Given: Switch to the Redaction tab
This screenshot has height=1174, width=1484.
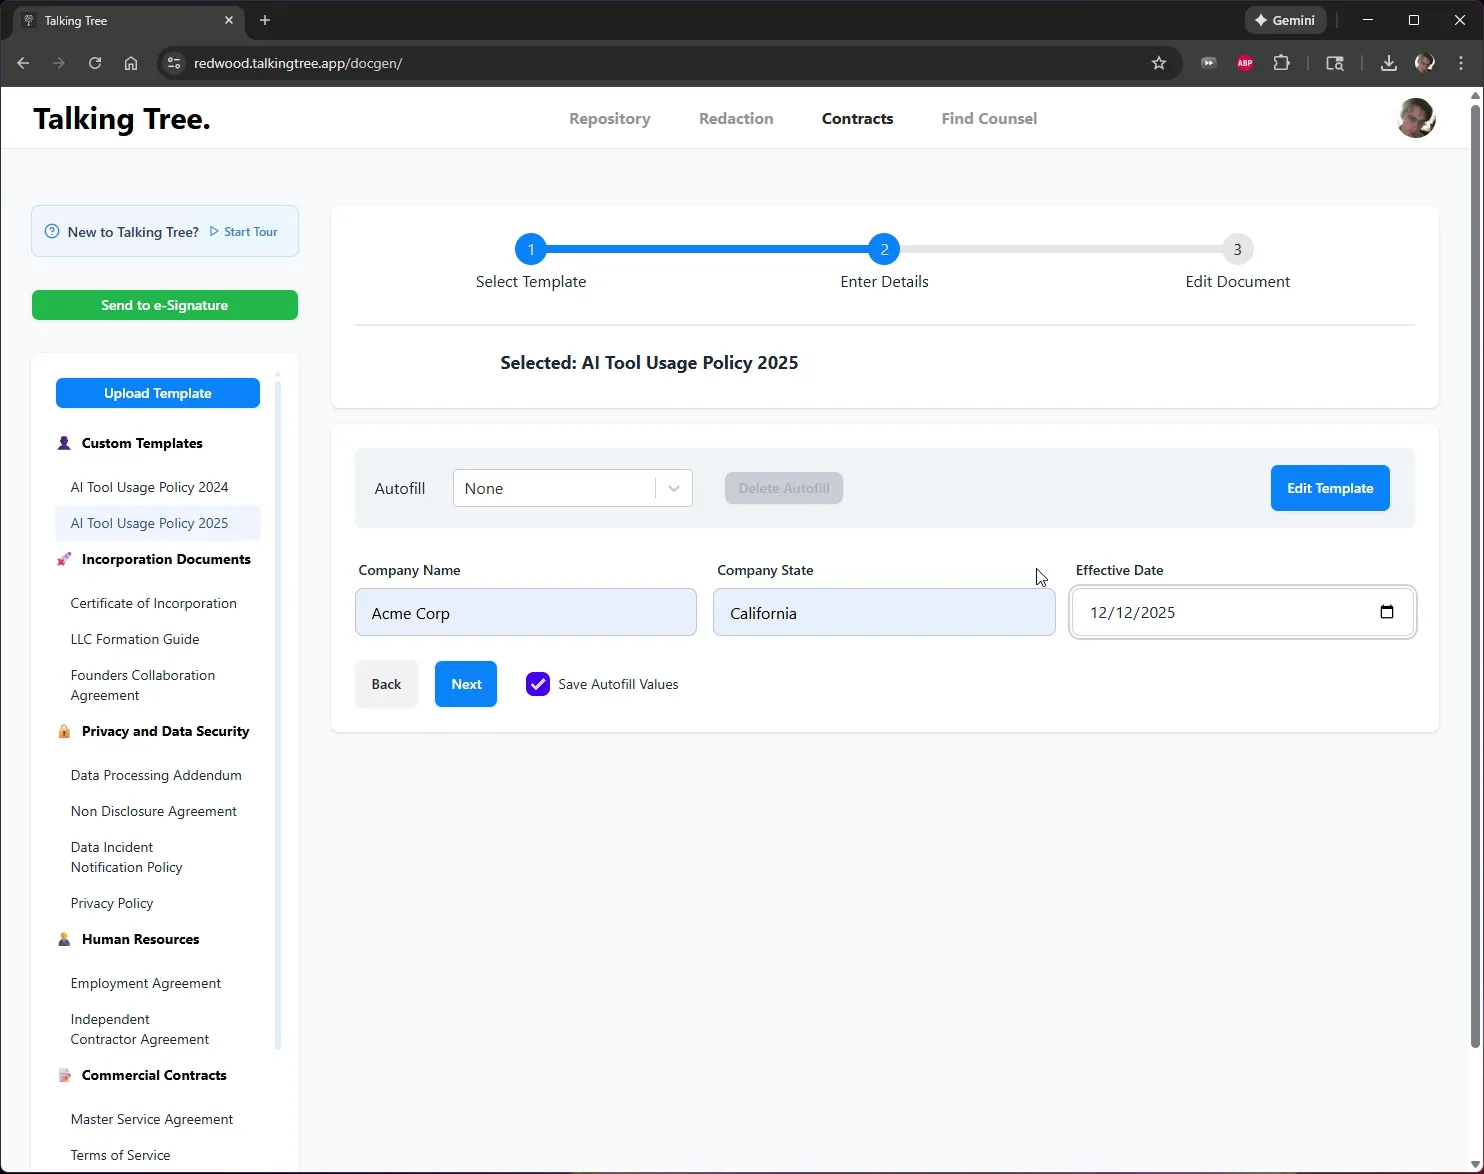Looking at the screenshot, I should (736, 118).
